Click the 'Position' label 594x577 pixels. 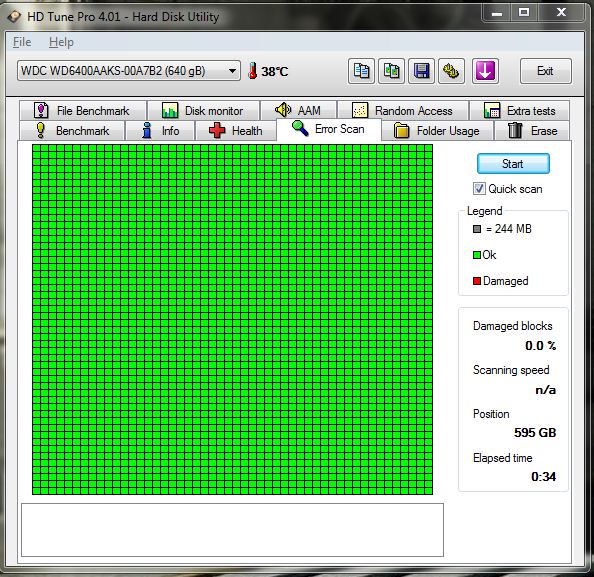[491, 414]
